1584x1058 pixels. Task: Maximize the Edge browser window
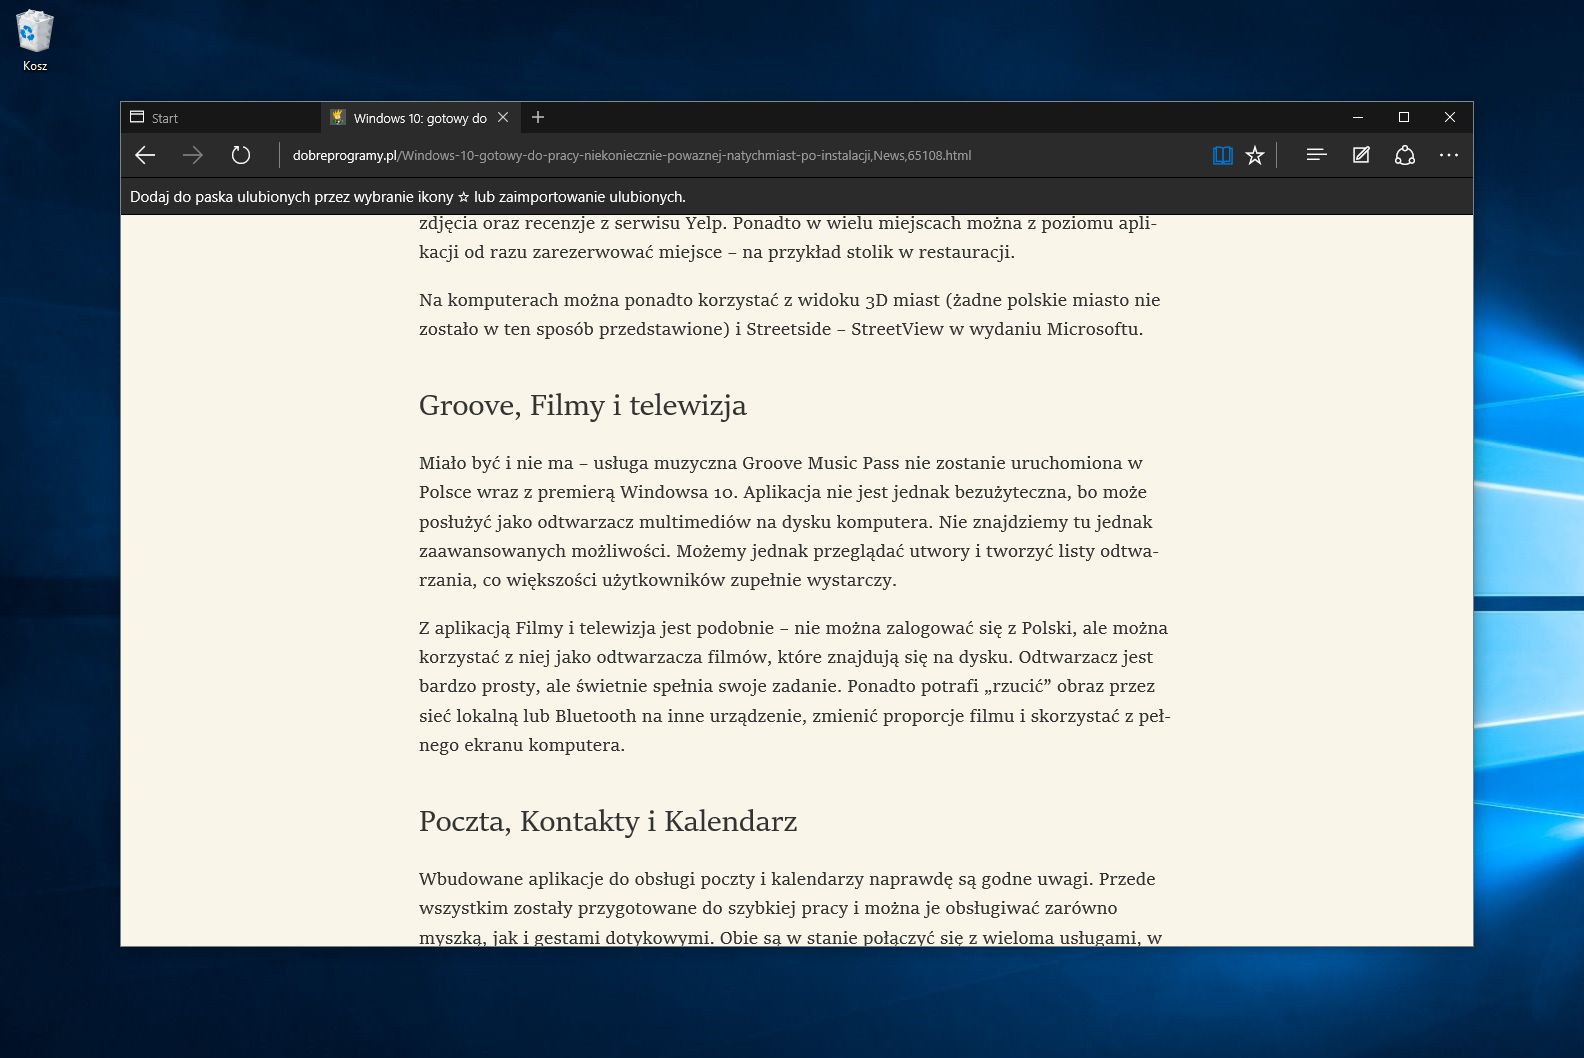(1404, 117)
